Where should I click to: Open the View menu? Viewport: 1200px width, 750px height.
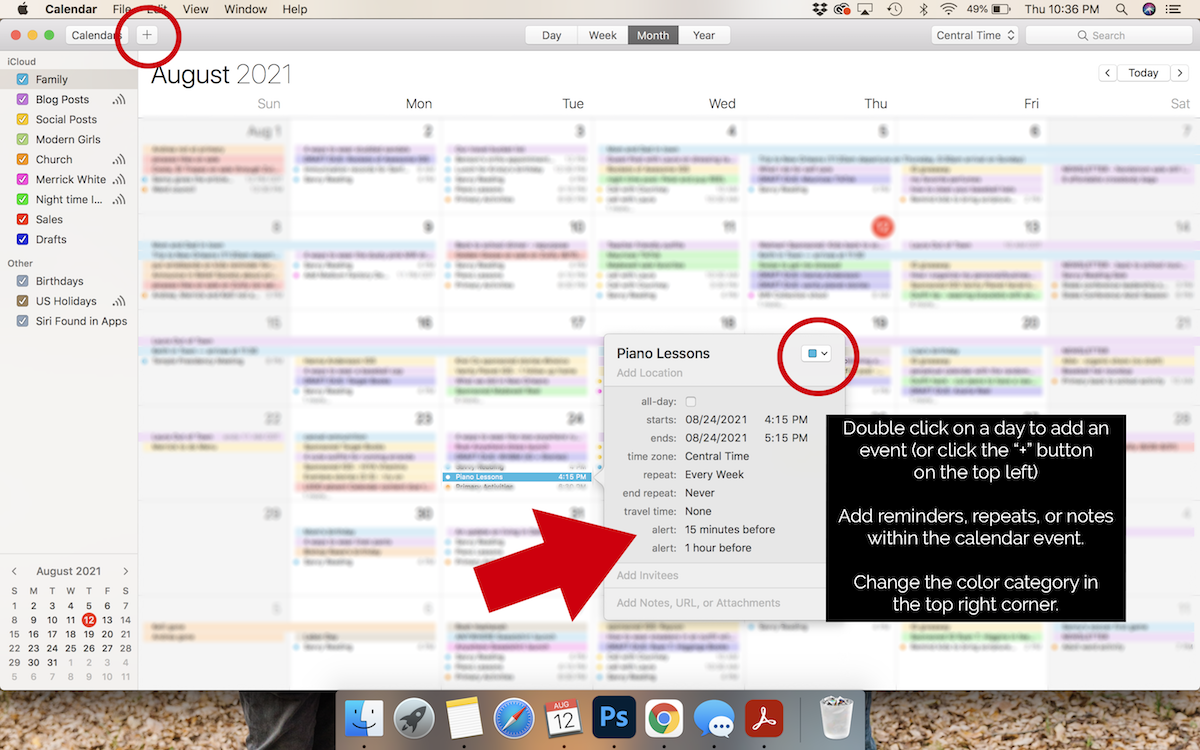196,9
